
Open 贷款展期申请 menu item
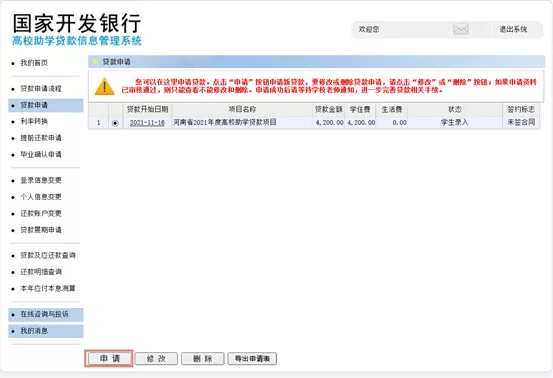(41, 230)
